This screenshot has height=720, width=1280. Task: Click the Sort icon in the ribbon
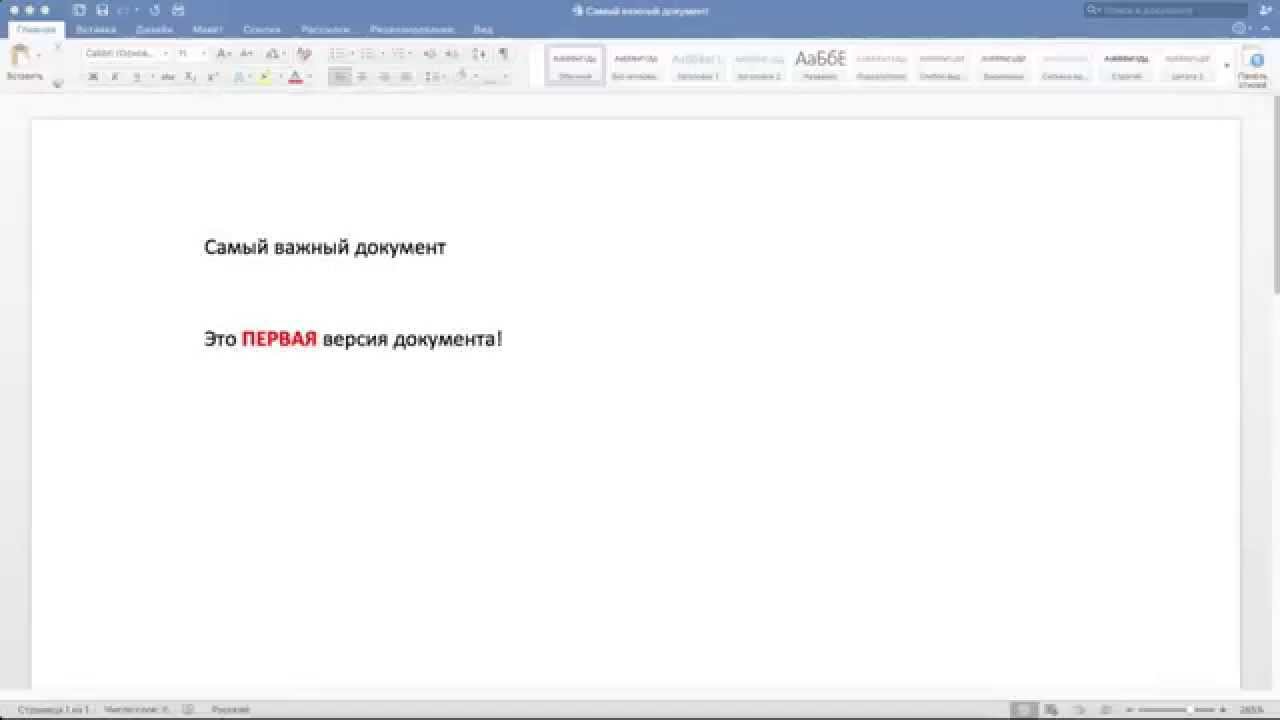[x=479, y=53]
